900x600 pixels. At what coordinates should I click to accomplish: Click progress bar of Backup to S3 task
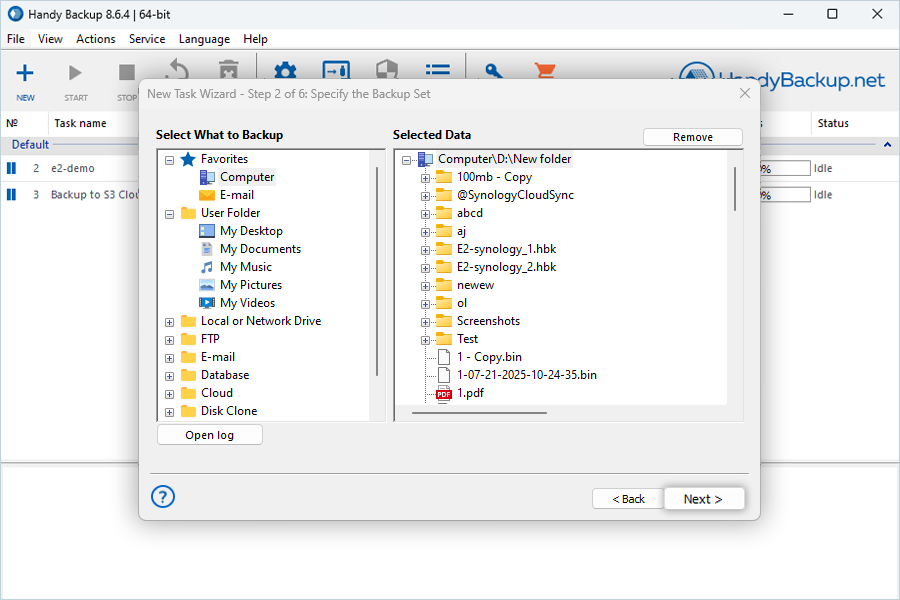[784, 195]
